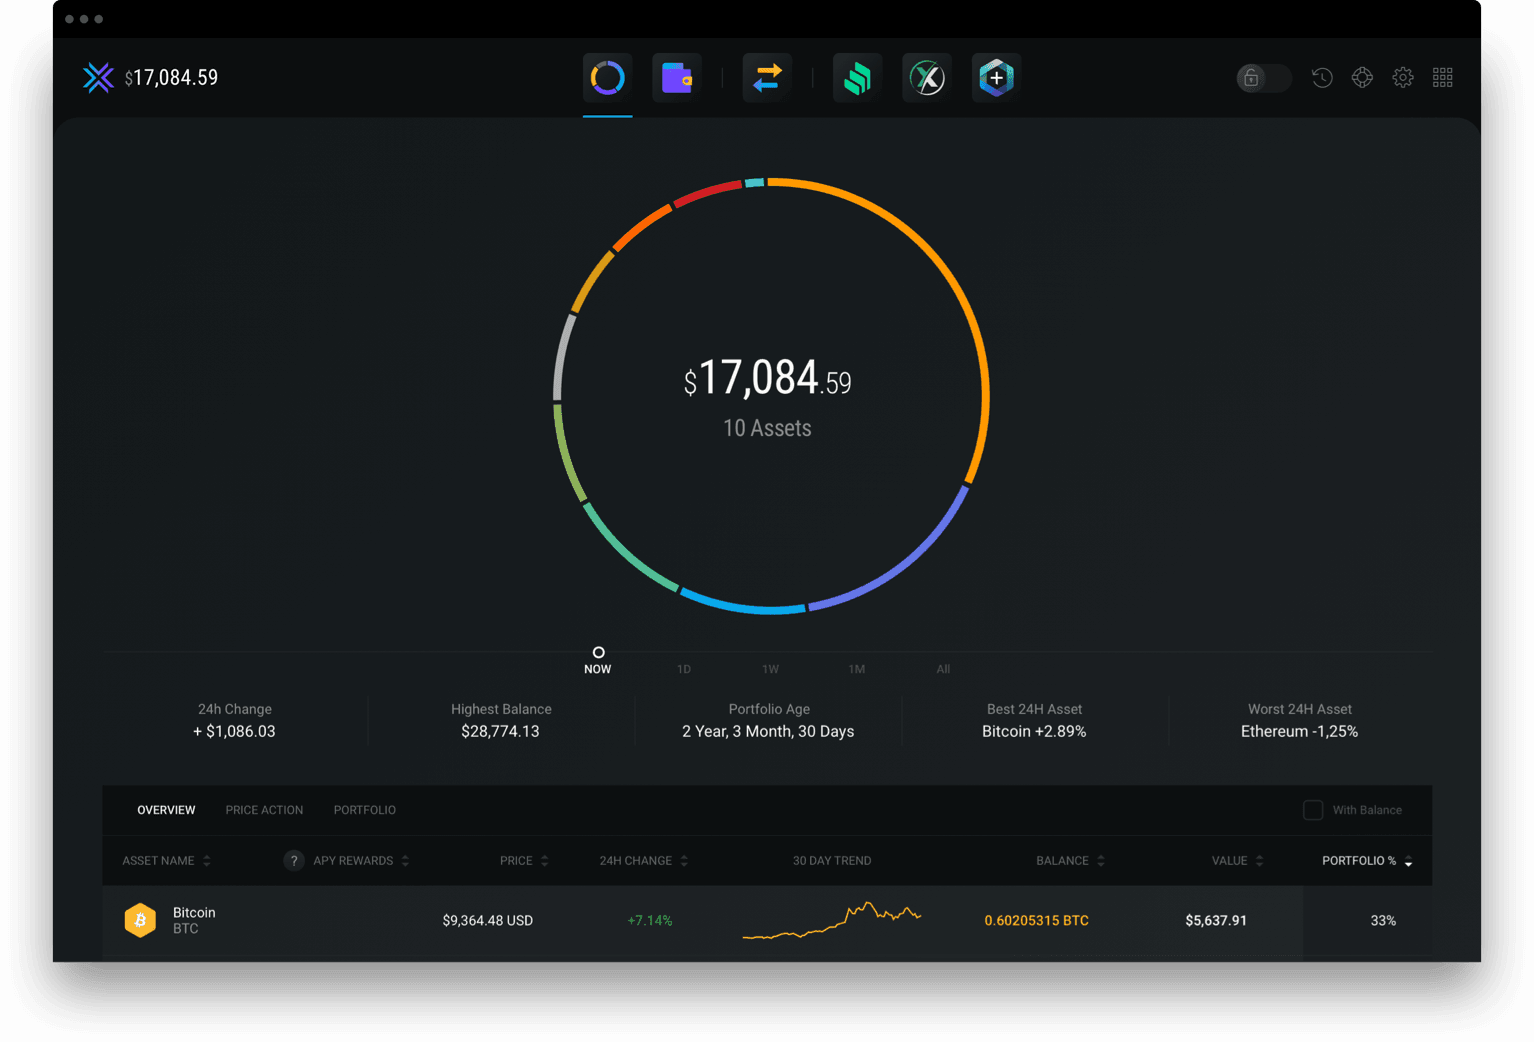Image resolution: width=1534 pixels, height=1042 pixels.
Task: Open the Exchange arrows icon
Action: 767,77
